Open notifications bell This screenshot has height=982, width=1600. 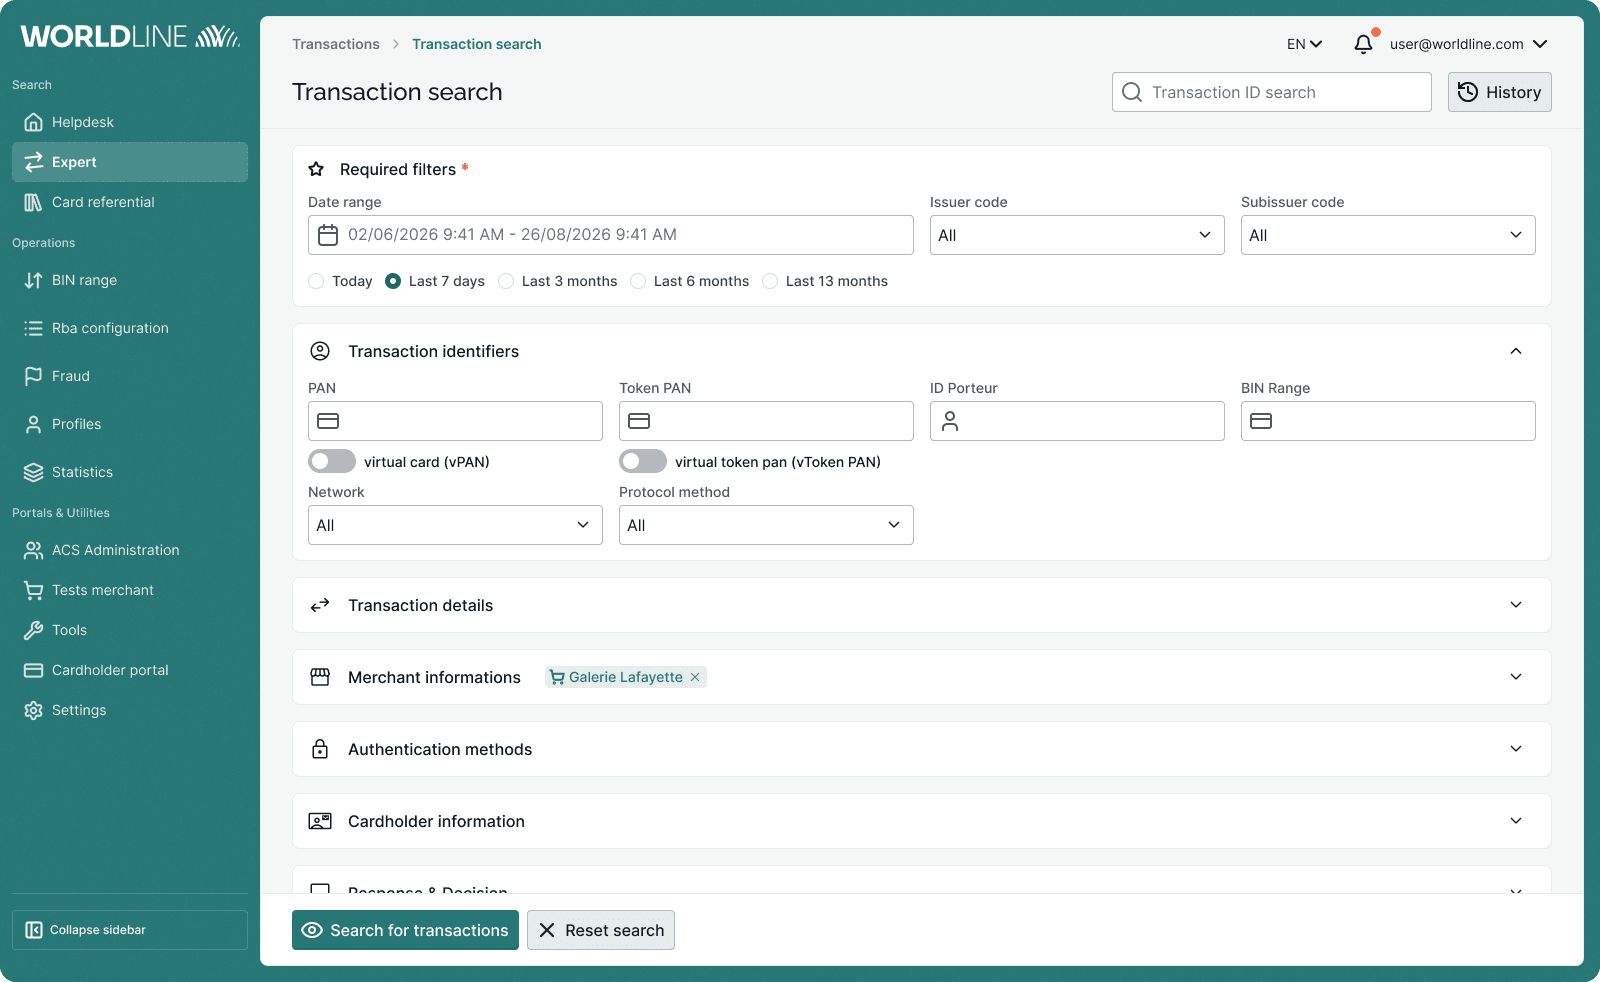click(x=1364, y=44)
